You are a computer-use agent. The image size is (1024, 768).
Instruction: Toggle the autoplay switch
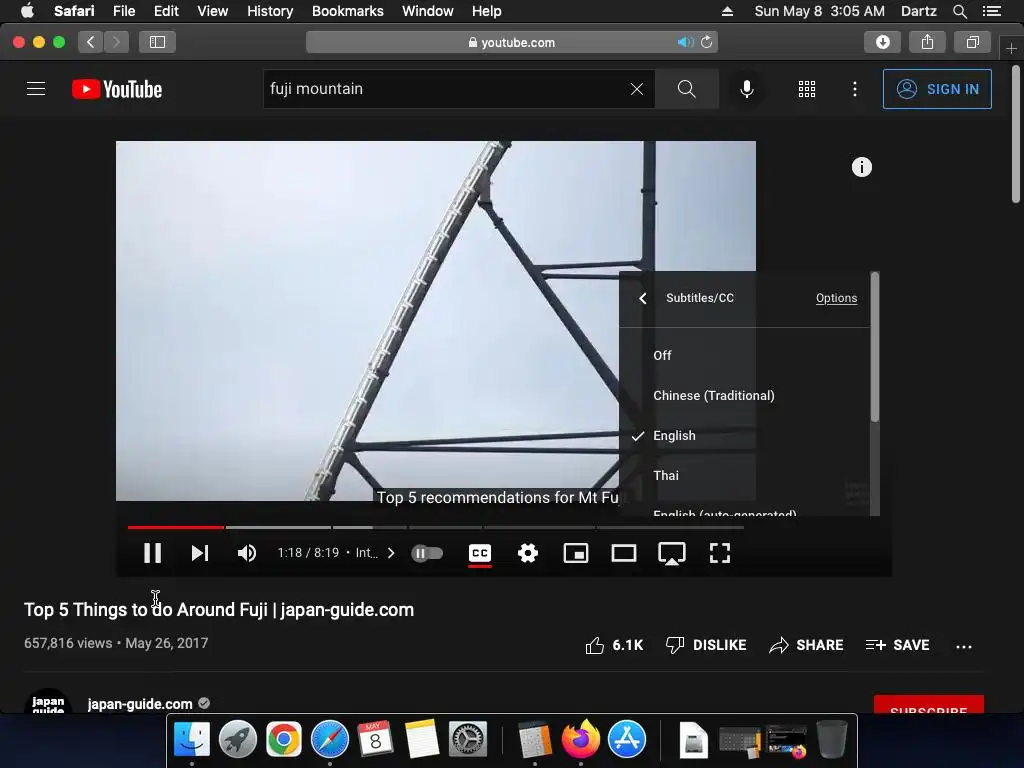tap(427, 553)
